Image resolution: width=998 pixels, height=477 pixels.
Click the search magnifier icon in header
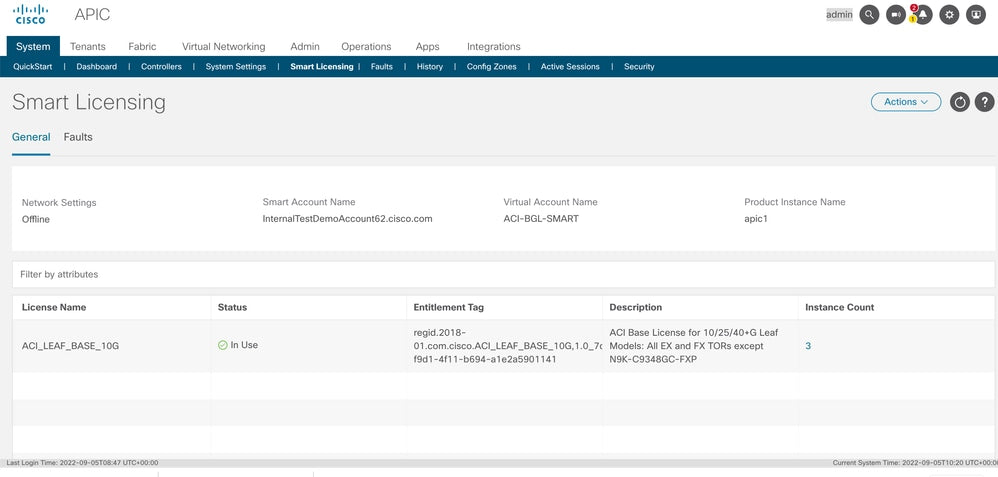[x=869, y=15]
